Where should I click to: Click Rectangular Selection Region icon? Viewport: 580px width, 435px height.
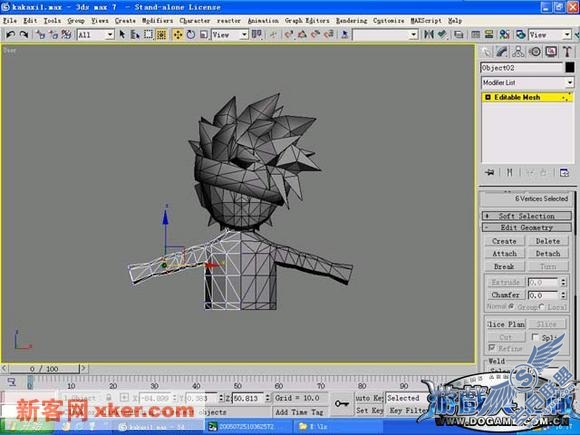(x=148, y=35)
